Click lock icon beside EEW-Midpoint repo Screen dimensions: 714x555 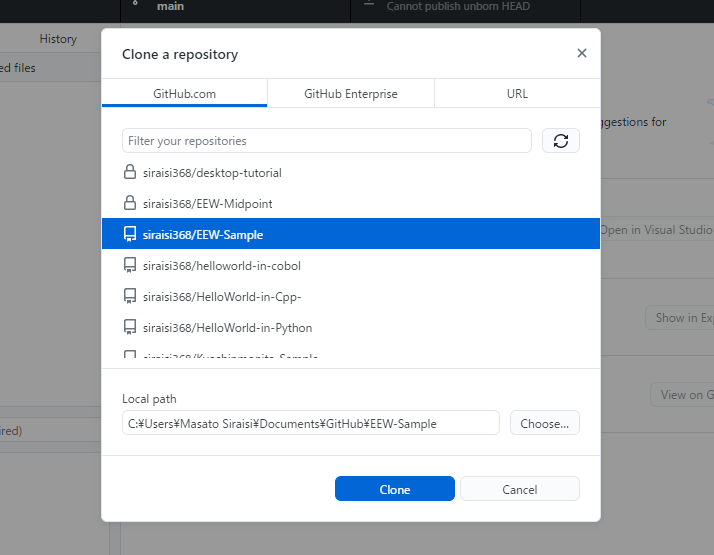130,203
